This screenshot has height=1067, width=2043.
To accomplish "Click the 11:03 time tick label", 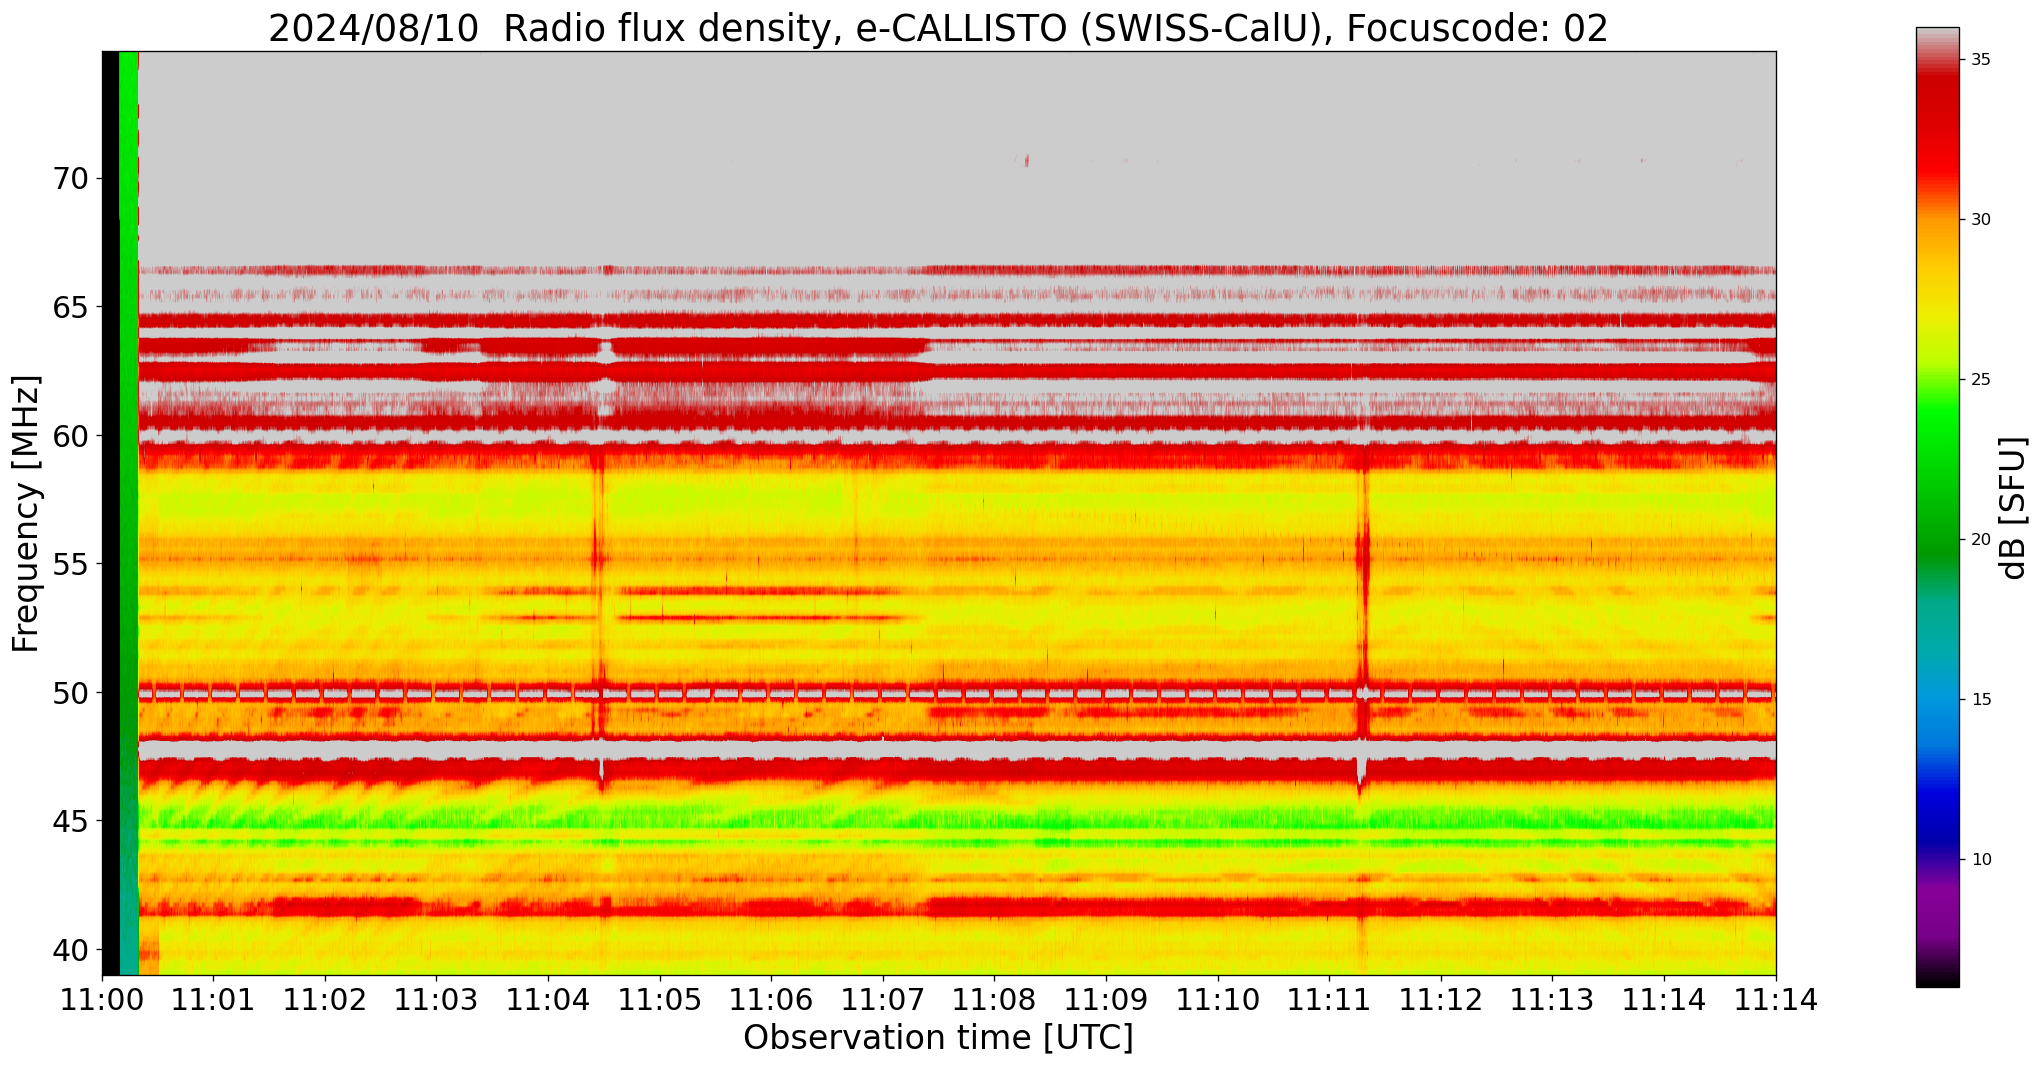I will tap(437, 999).
